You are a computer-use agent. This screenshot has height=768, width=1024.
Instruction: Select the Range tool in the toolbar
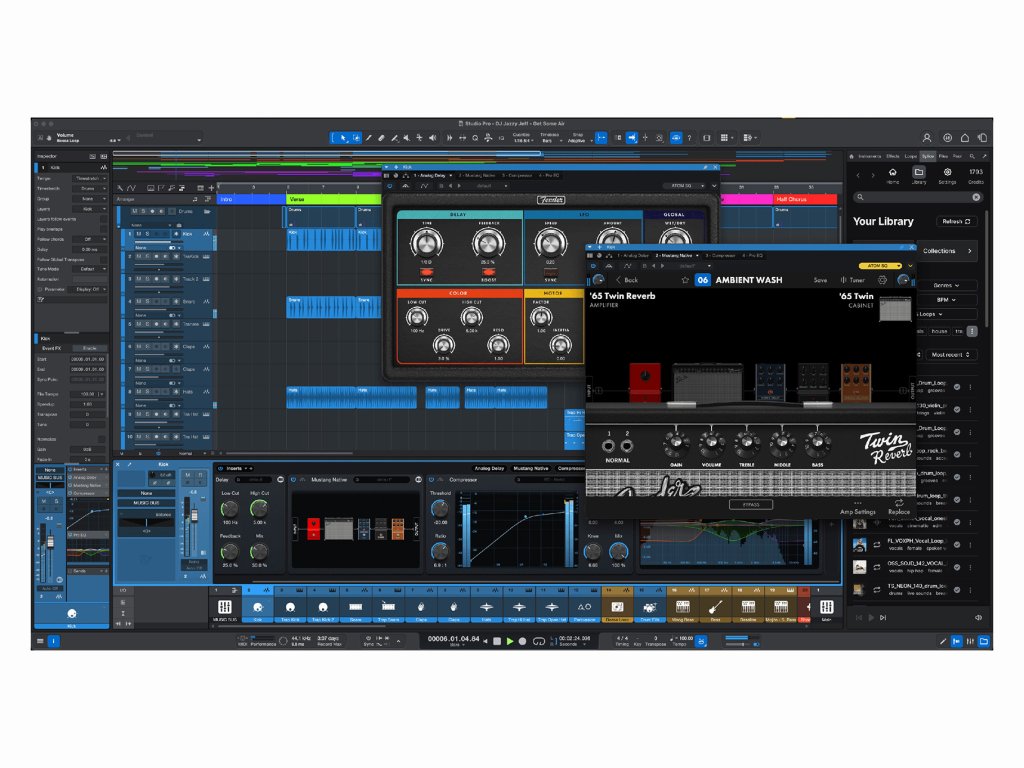(357, 138)
